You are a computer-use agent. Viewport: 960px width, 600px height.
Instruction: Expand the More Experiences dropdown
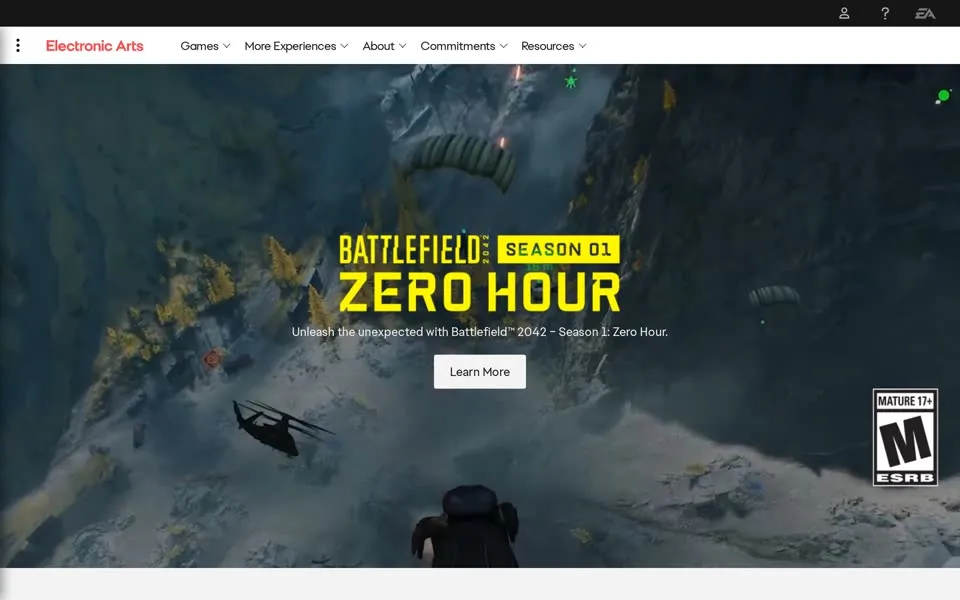point(296,46)
